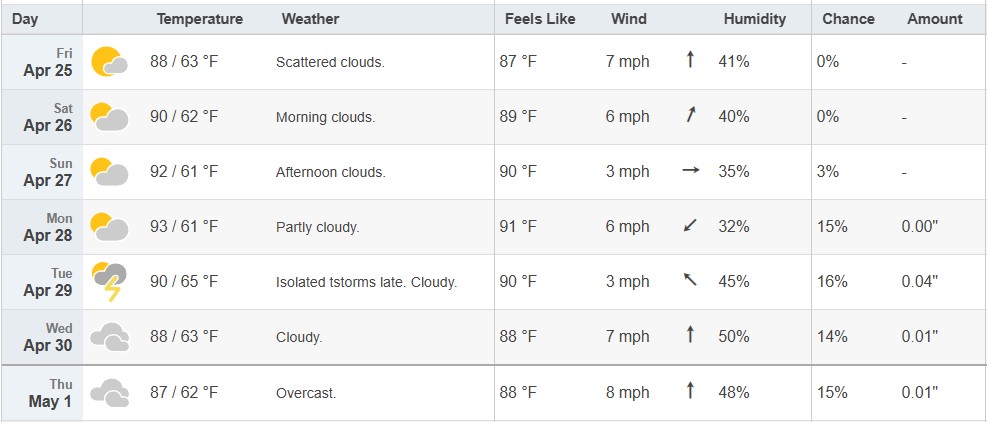
Task: Click the Apr 28 partly cloudy icon
Action: pyautogui.click(x=110, y=227)
